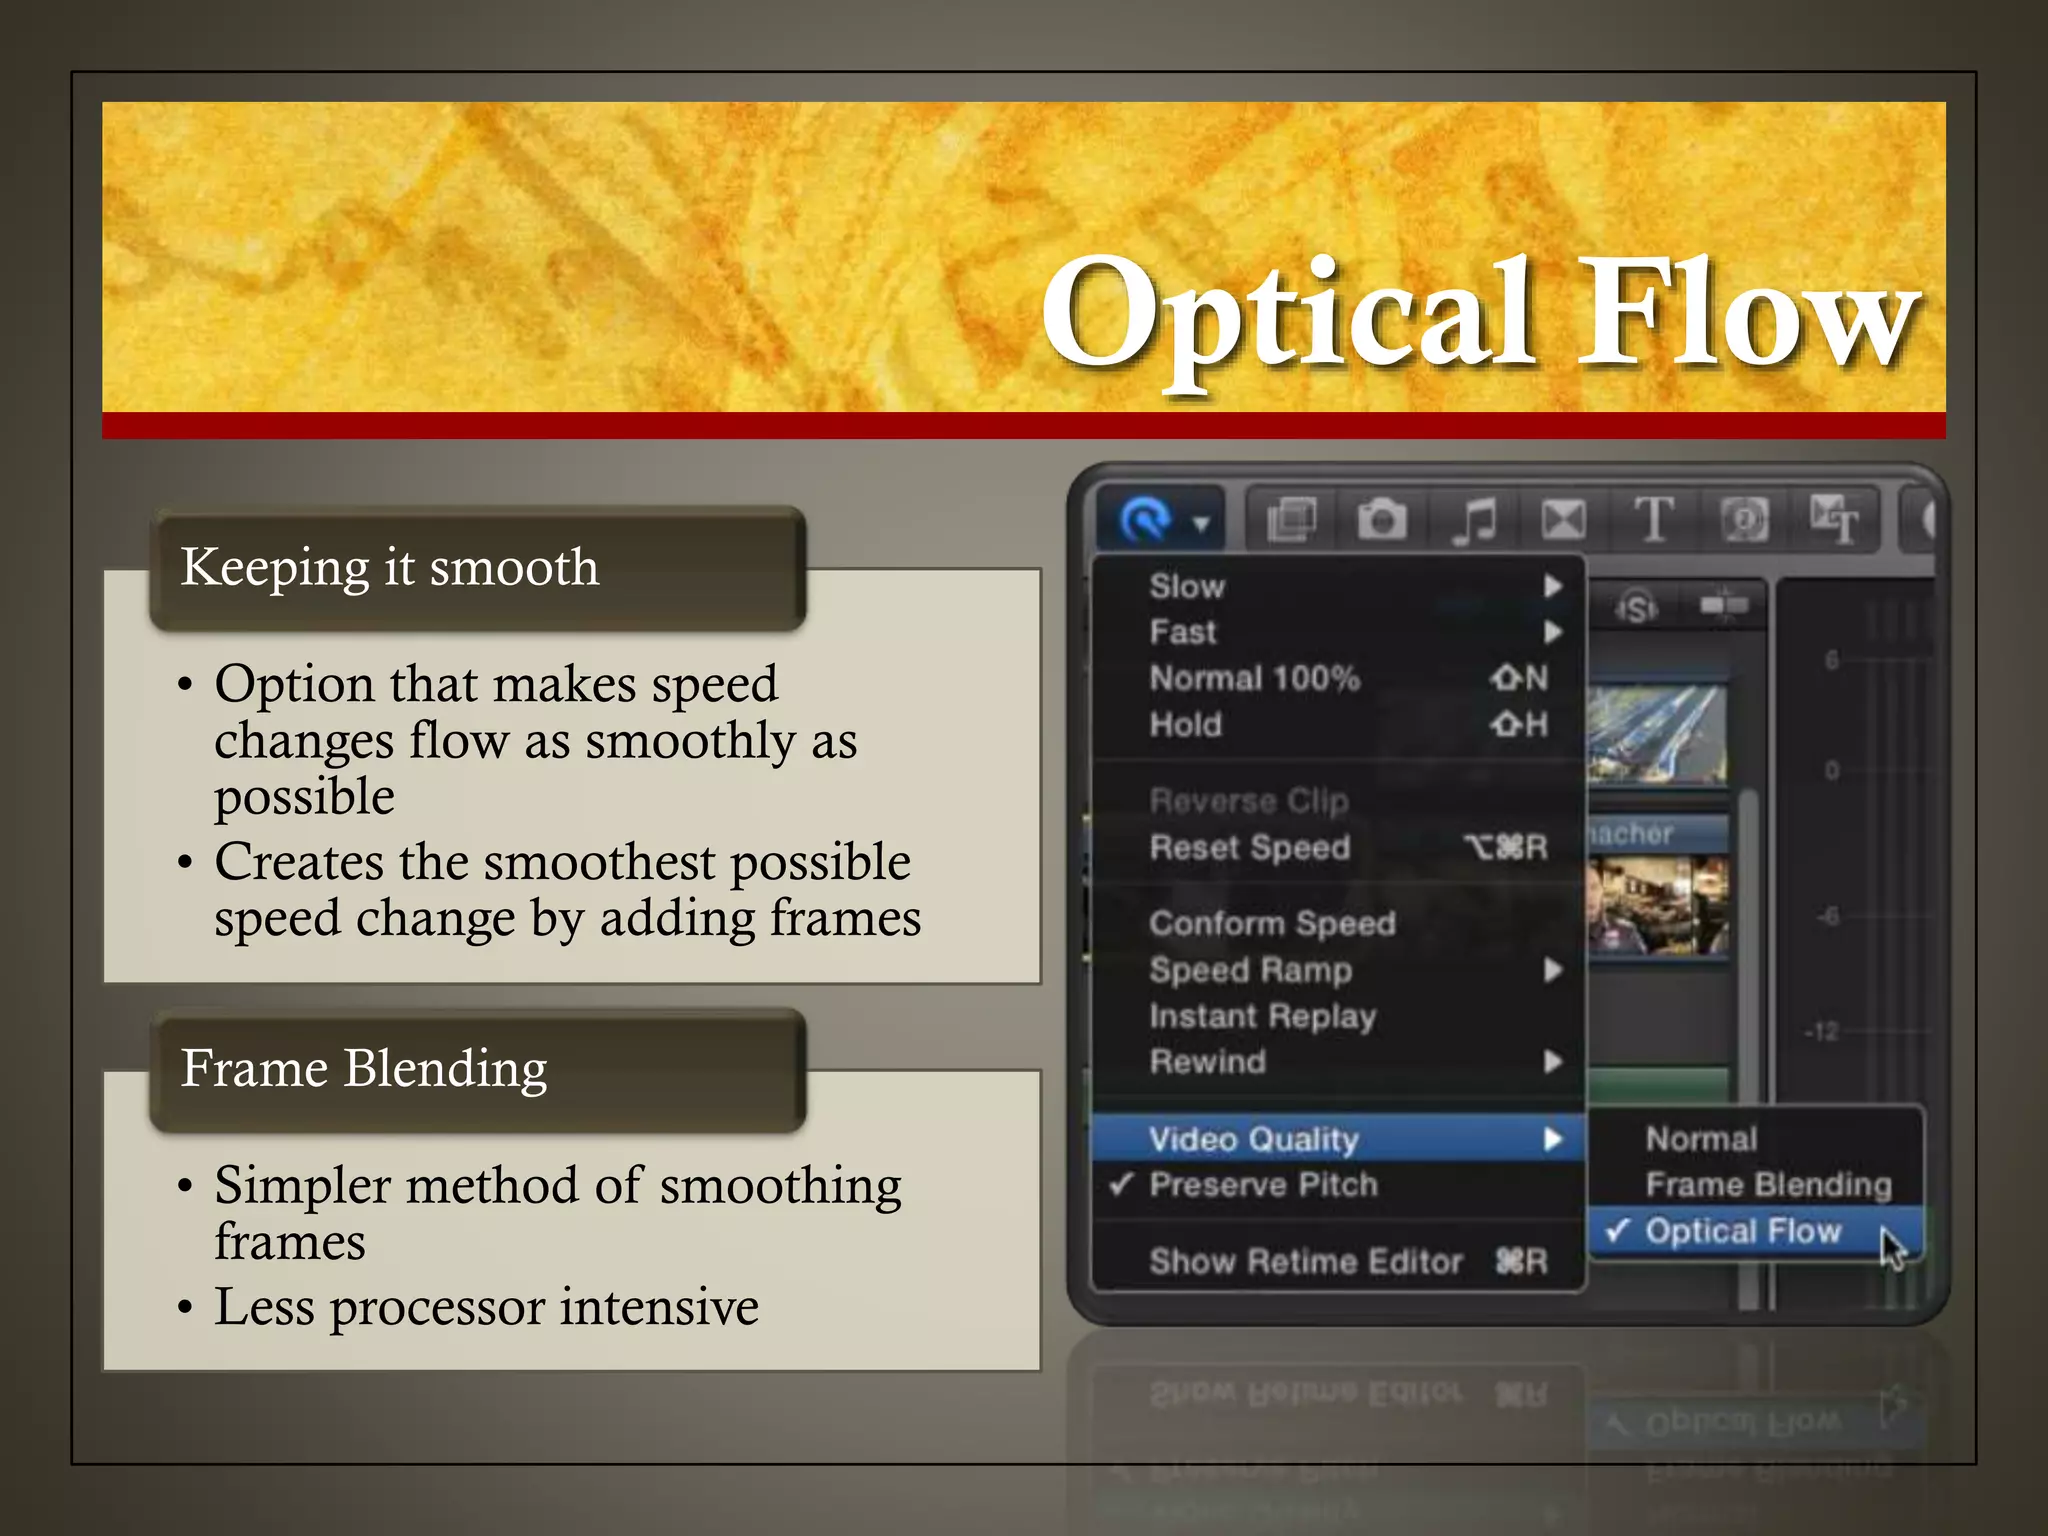Choose Conform Speed

[x=1340, y=923]
